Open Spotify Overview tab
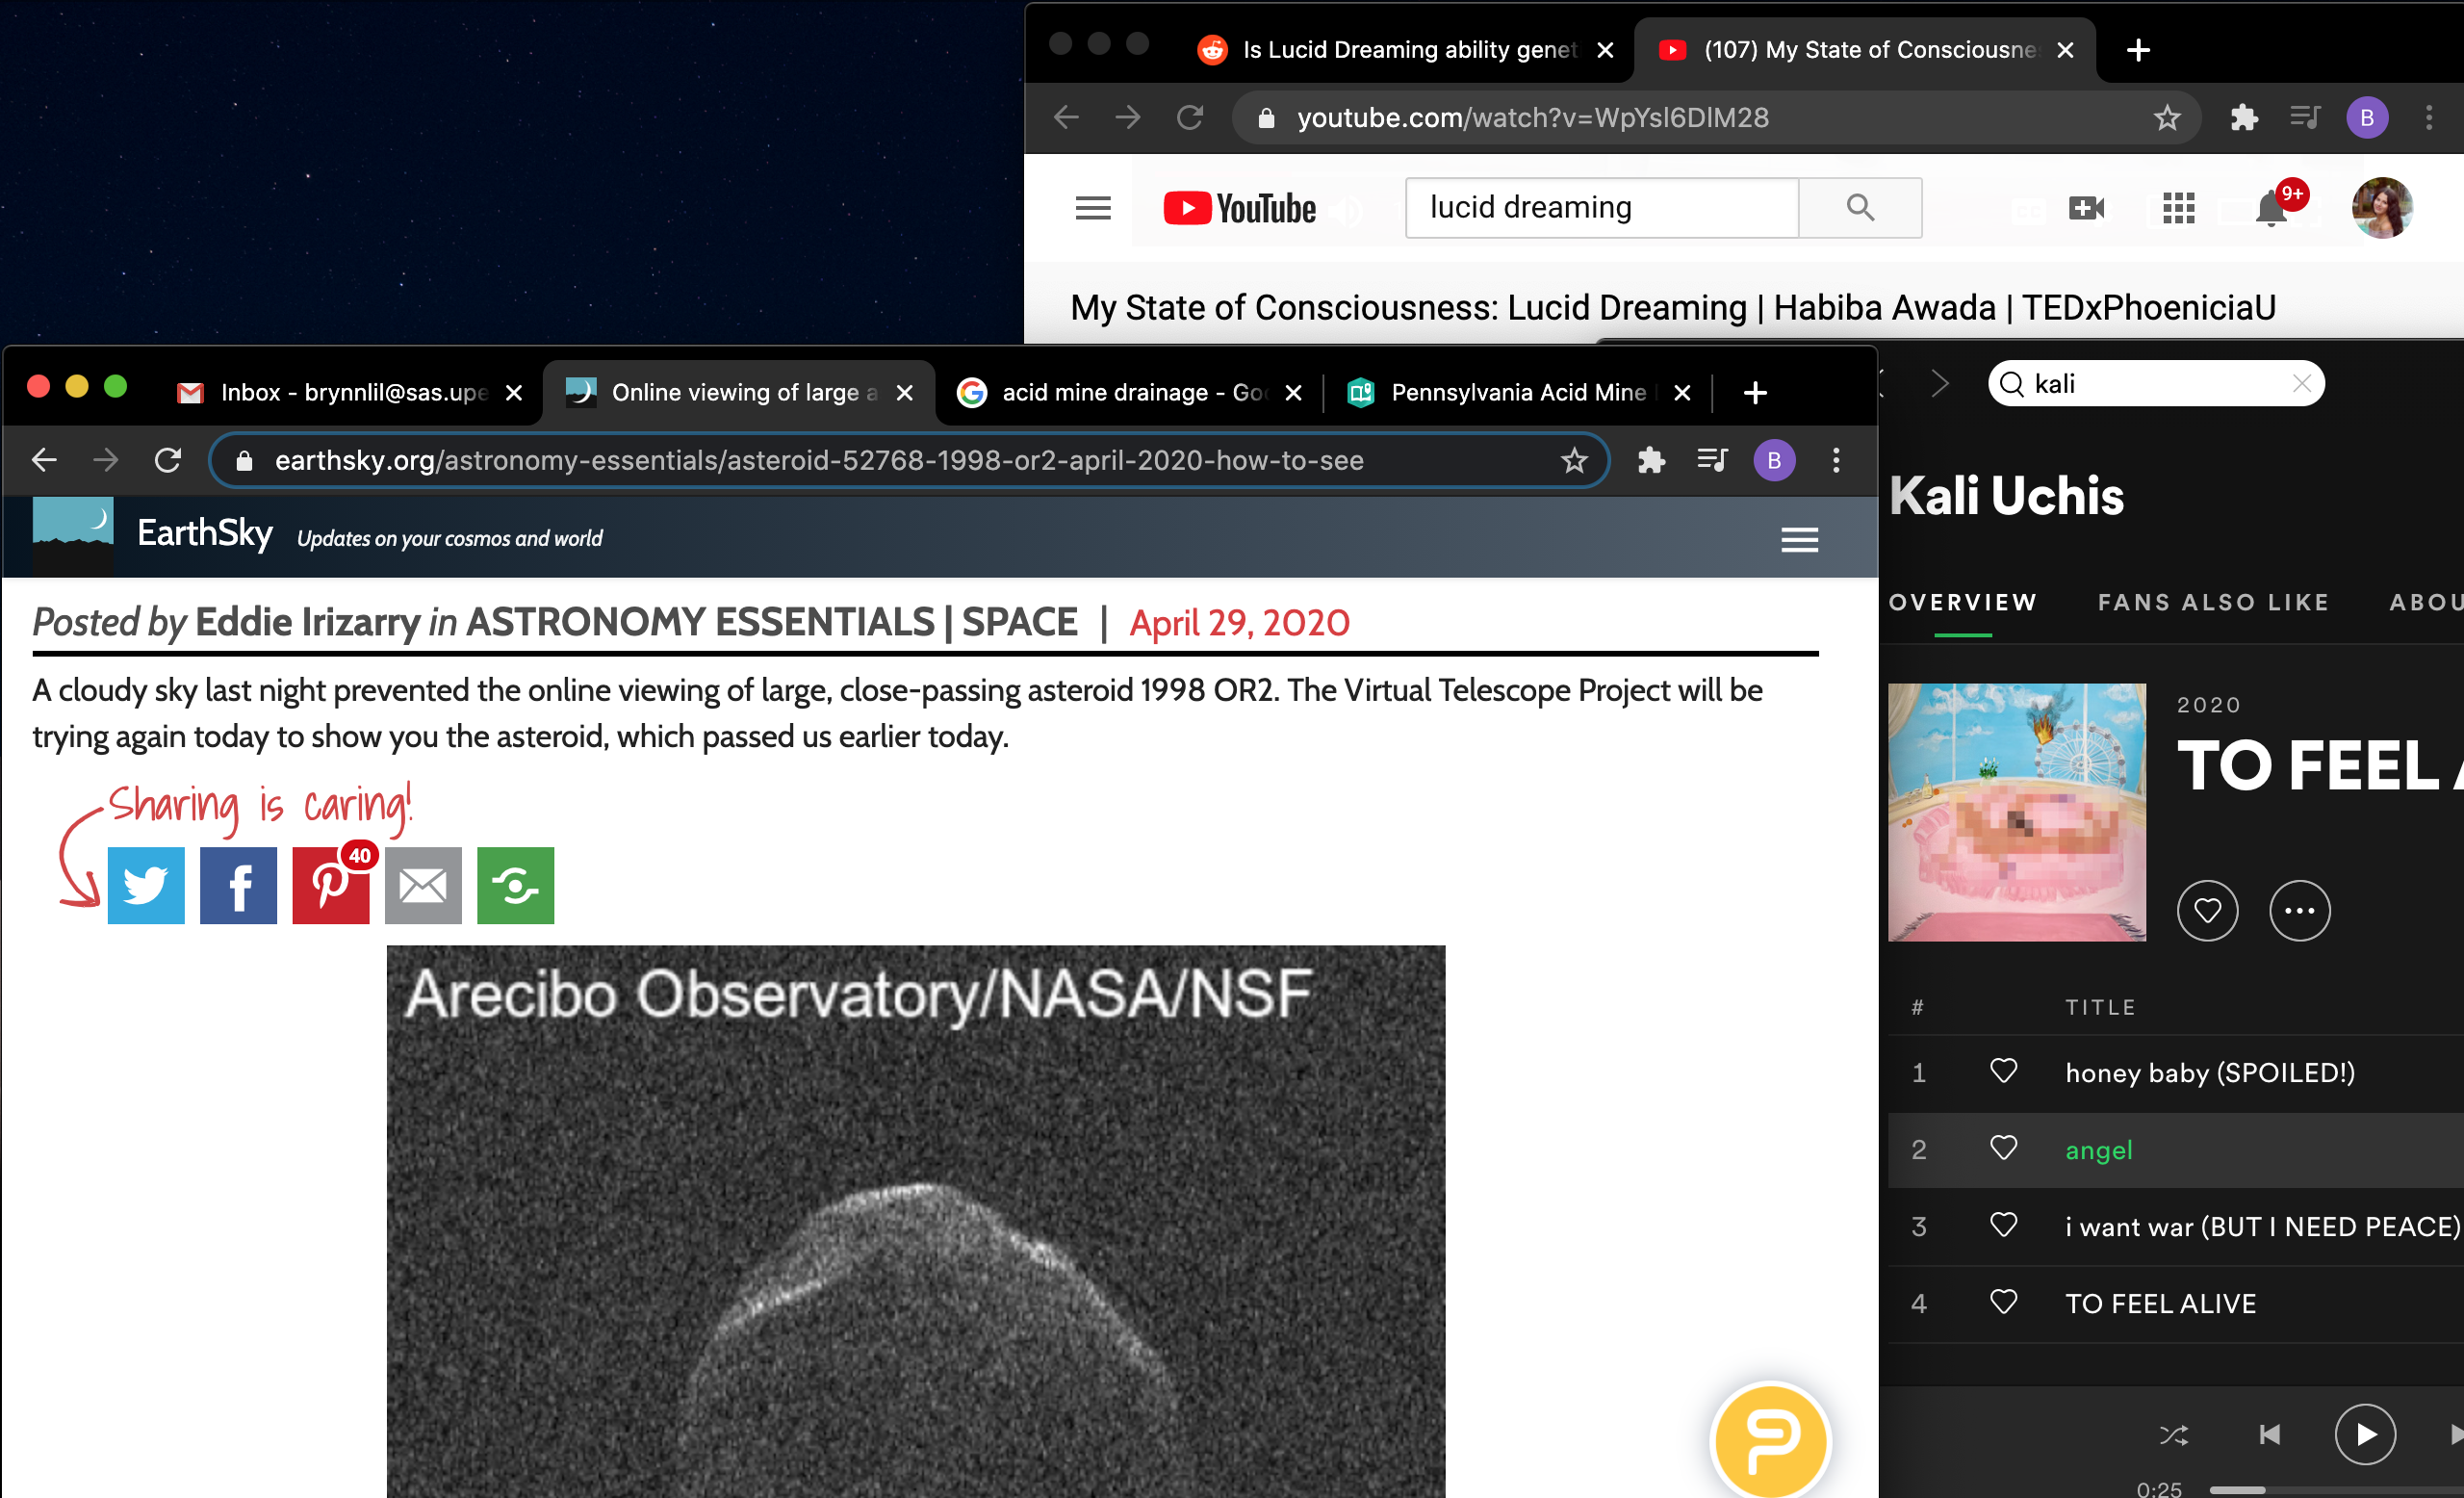 [1962, 602]
